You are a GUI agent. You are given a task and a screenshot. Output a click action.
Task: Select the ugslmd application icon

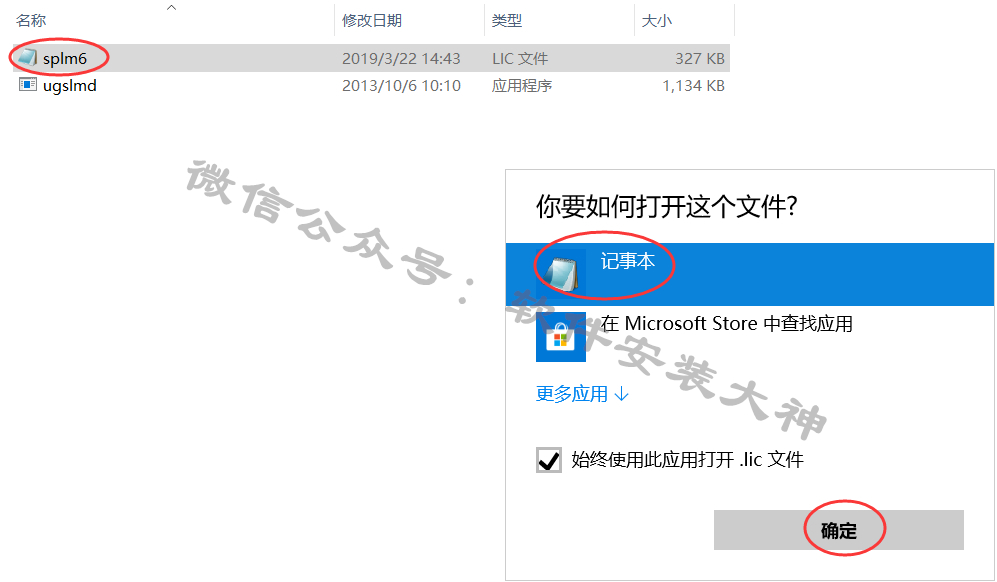click(27, 85)
